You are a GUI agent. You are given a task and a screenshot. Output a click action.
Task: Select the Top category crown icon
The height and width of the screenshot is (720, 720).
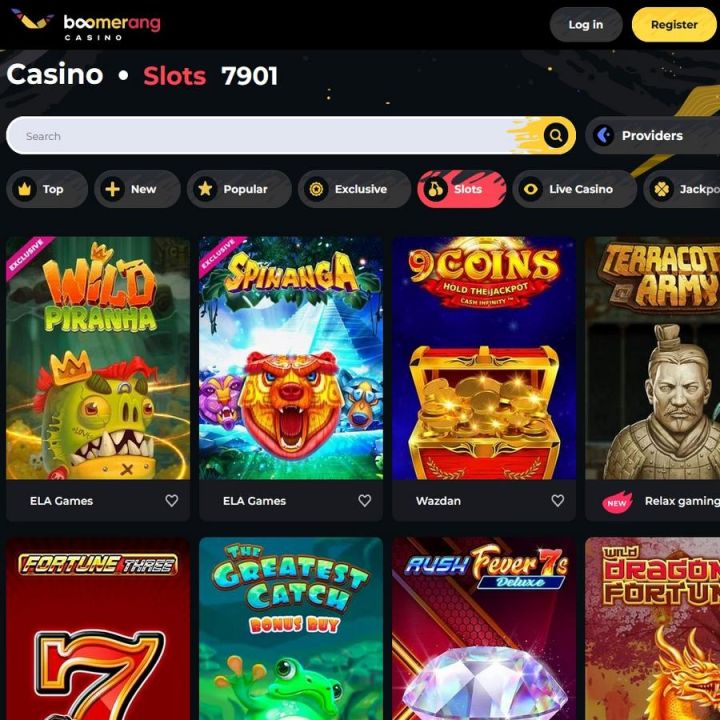(24, 189)
